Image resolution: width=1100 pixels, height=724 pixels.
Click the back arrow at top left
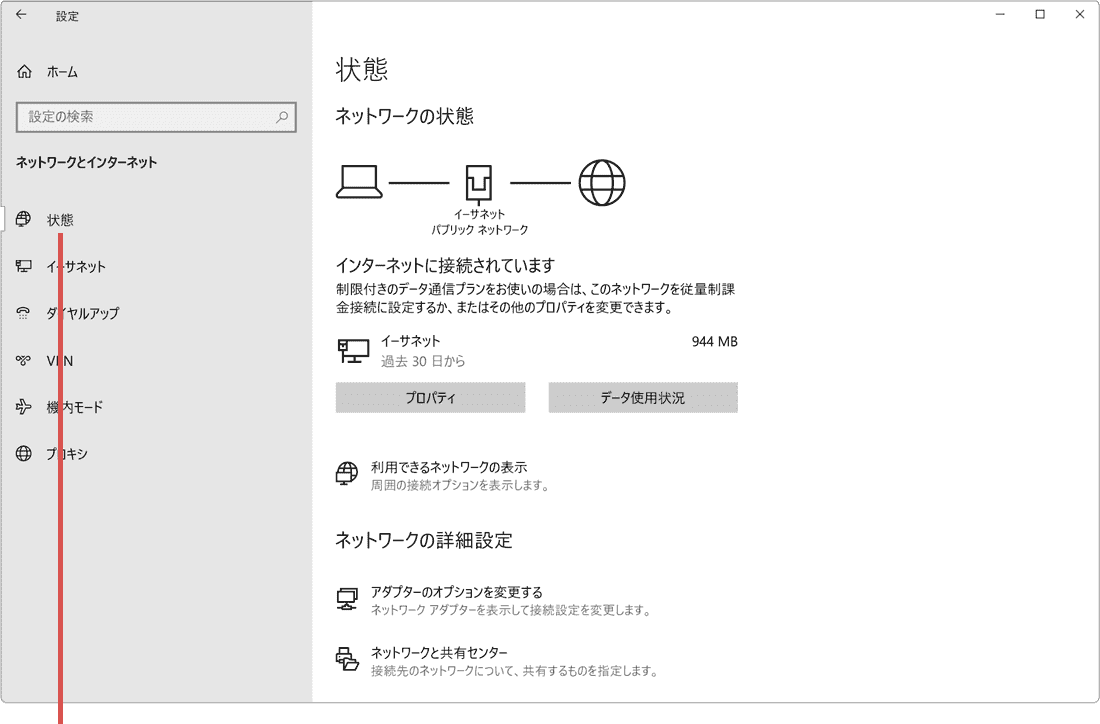20,15
